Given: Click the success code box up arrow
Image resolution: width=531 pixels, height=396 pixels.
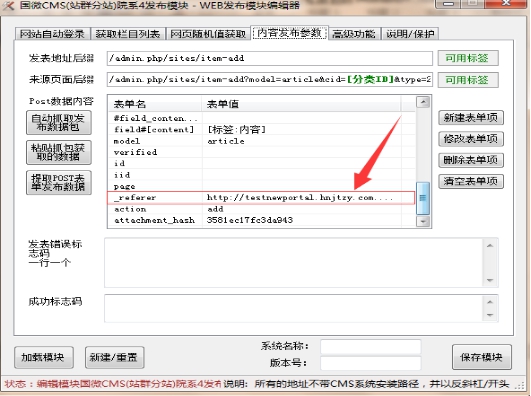Looking at the screenshot, I should point(490,301).
